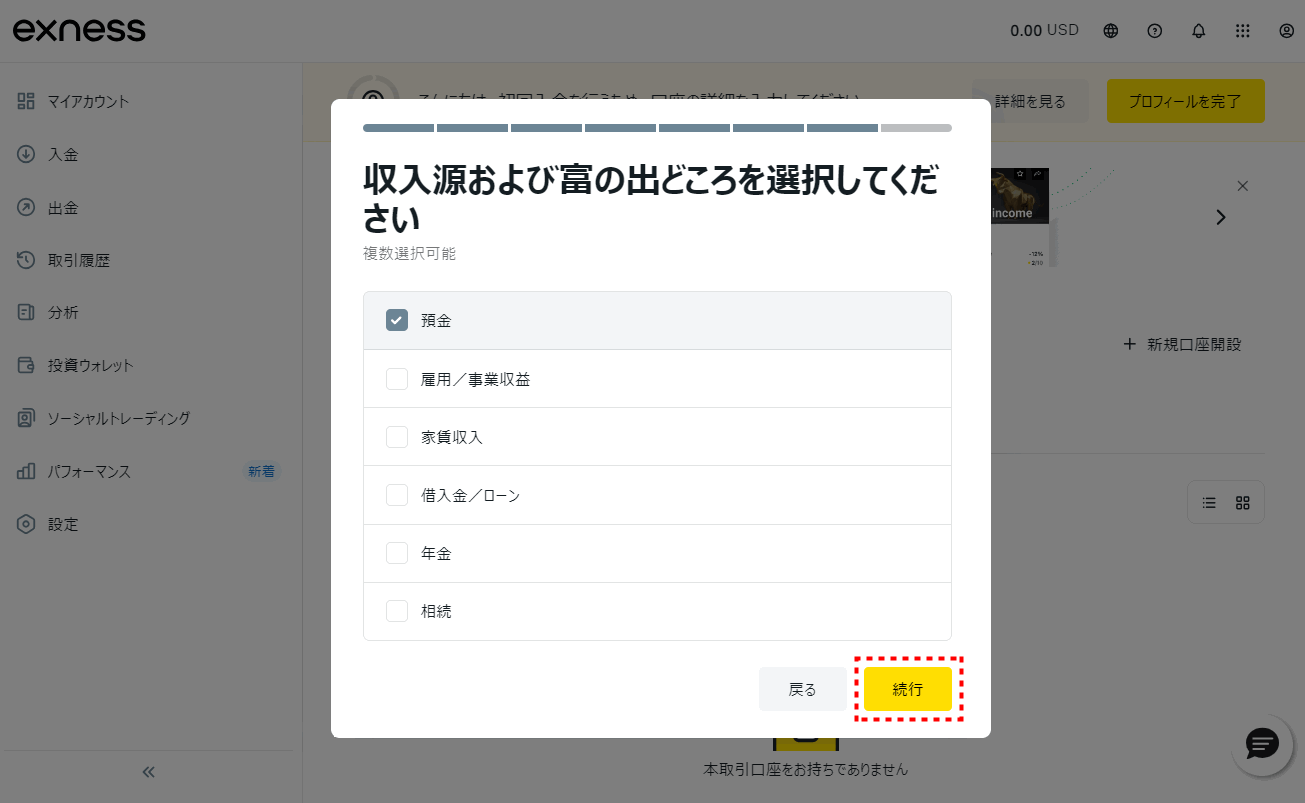1305x803 pixels.
Task: Check the 借入金／ローン checkbox
Action: tap(397, 495)
